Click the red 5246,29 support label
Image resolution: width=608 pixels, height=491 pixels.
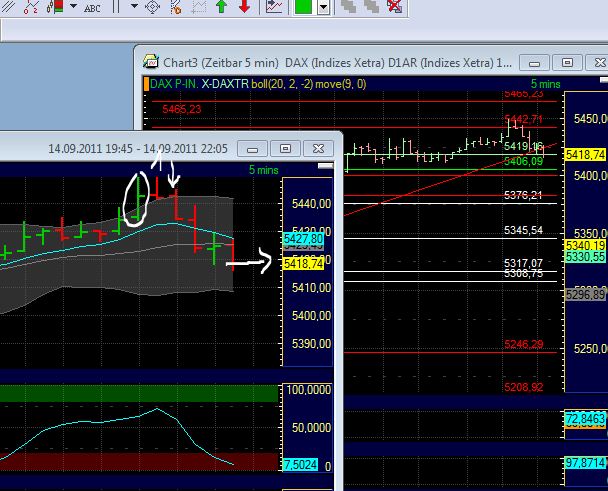tap(523, 344)
